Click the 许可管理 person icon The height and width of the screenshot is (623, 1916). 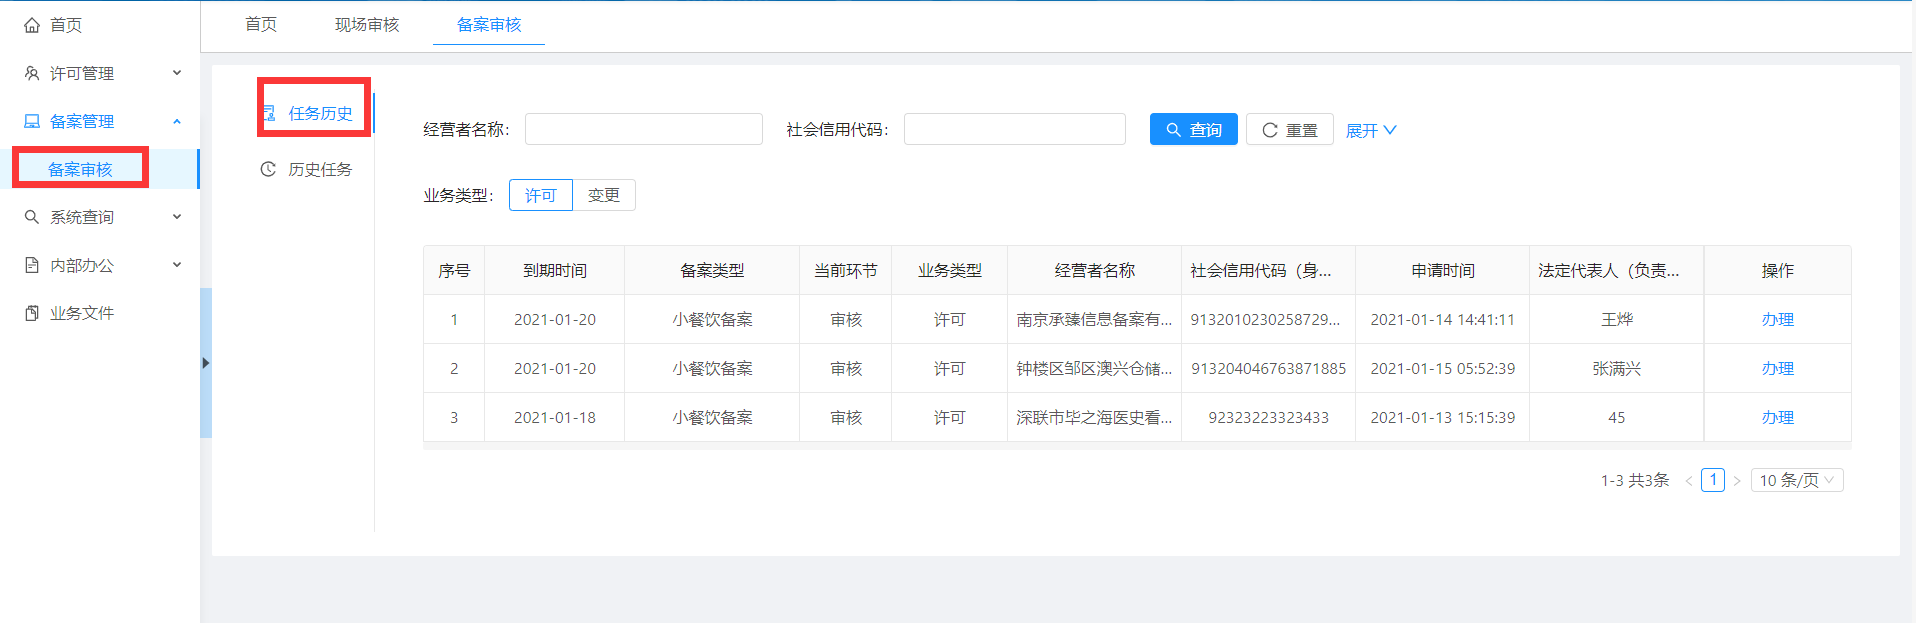[x=32, y=73]
